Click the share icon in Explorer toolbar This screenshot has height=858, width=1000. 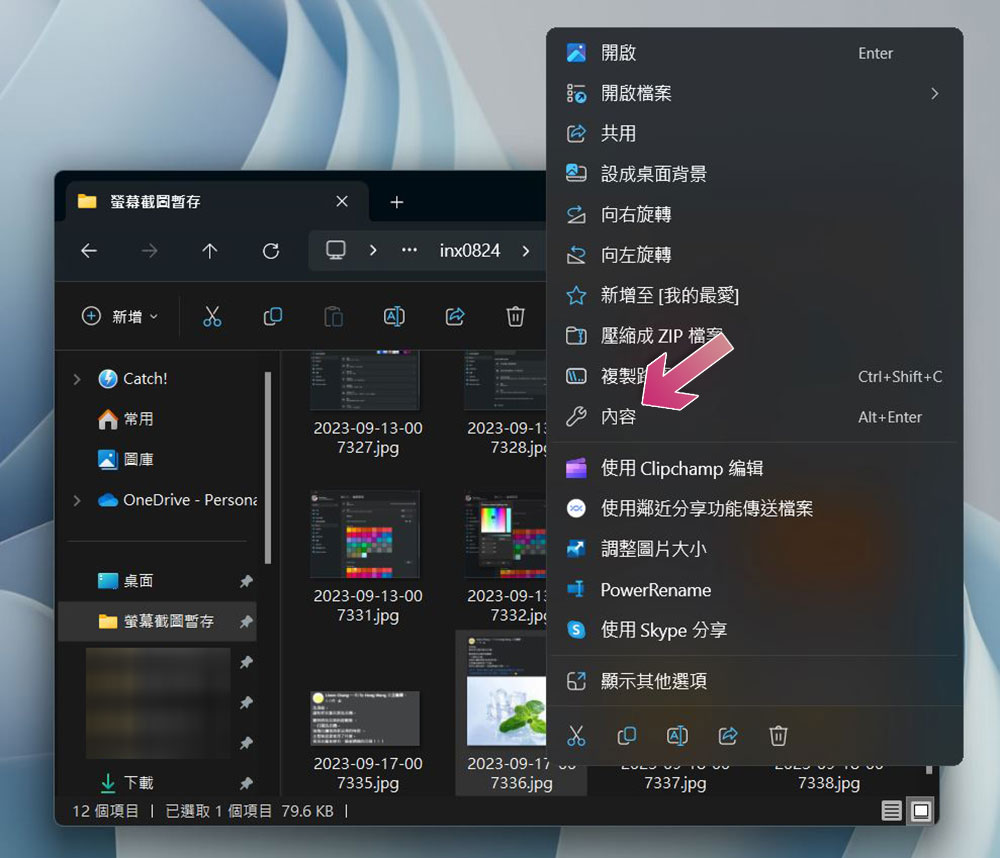(x=455, y=316)
